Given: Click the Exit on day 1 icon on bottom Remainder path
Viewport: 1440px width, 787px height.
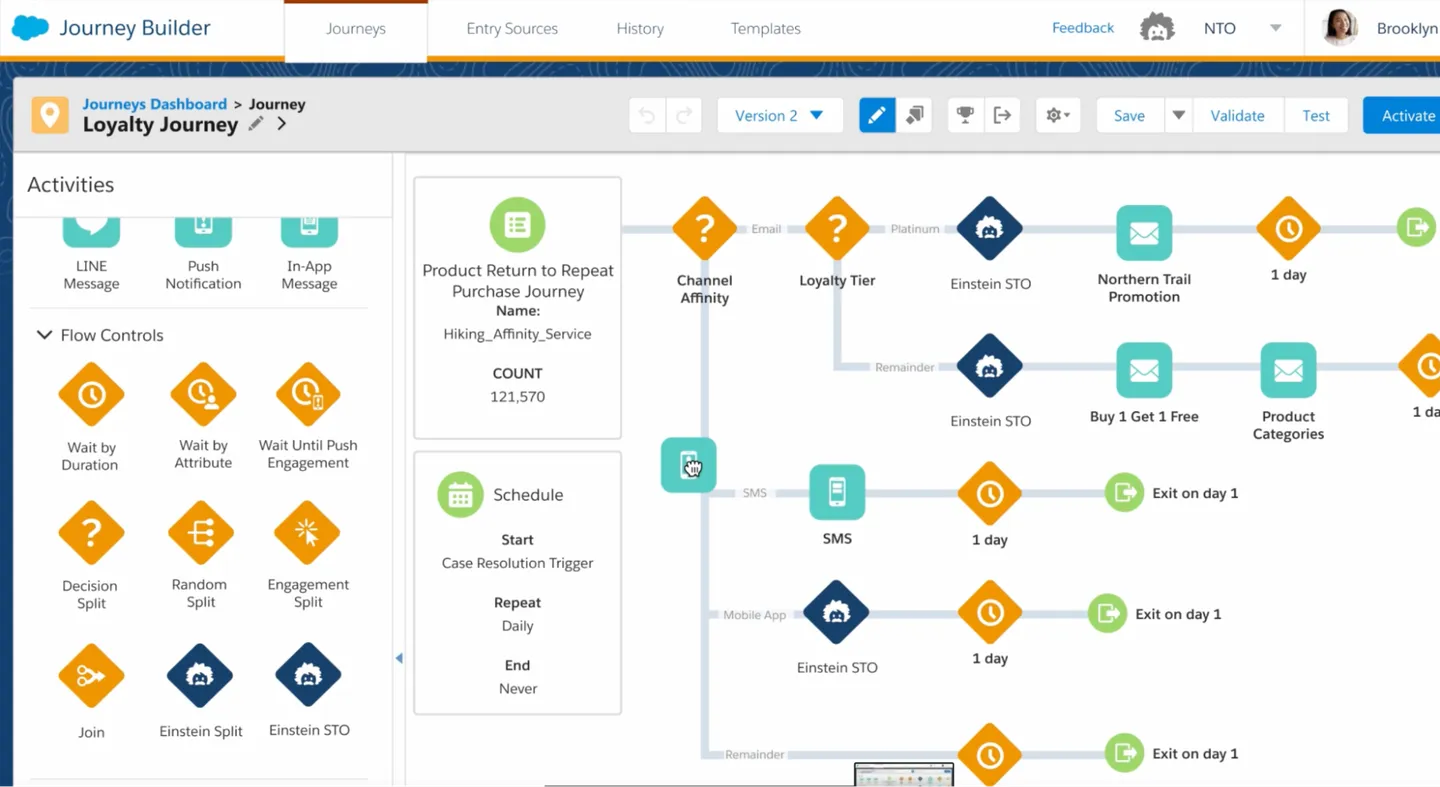Looking at the screenshot, I should (x=1125, y=753).
